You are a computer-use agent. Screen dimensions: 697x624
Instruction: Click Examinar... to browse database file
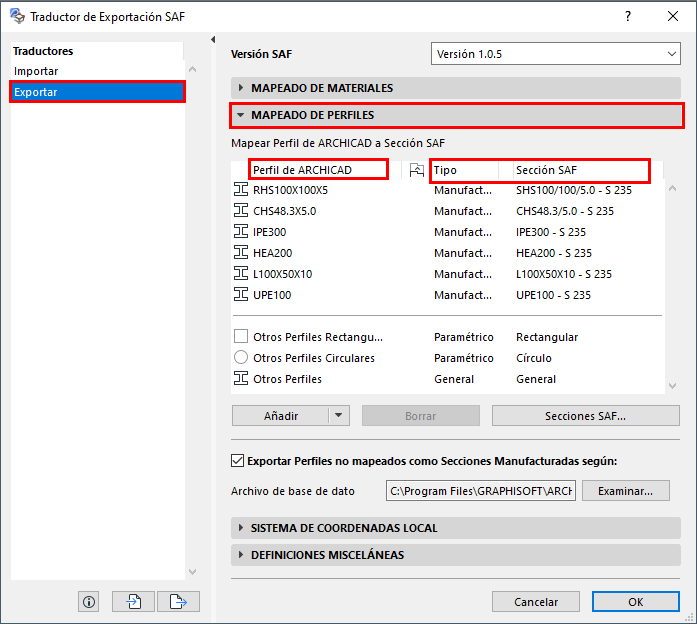pyautogui.click(x=625, y=491)
